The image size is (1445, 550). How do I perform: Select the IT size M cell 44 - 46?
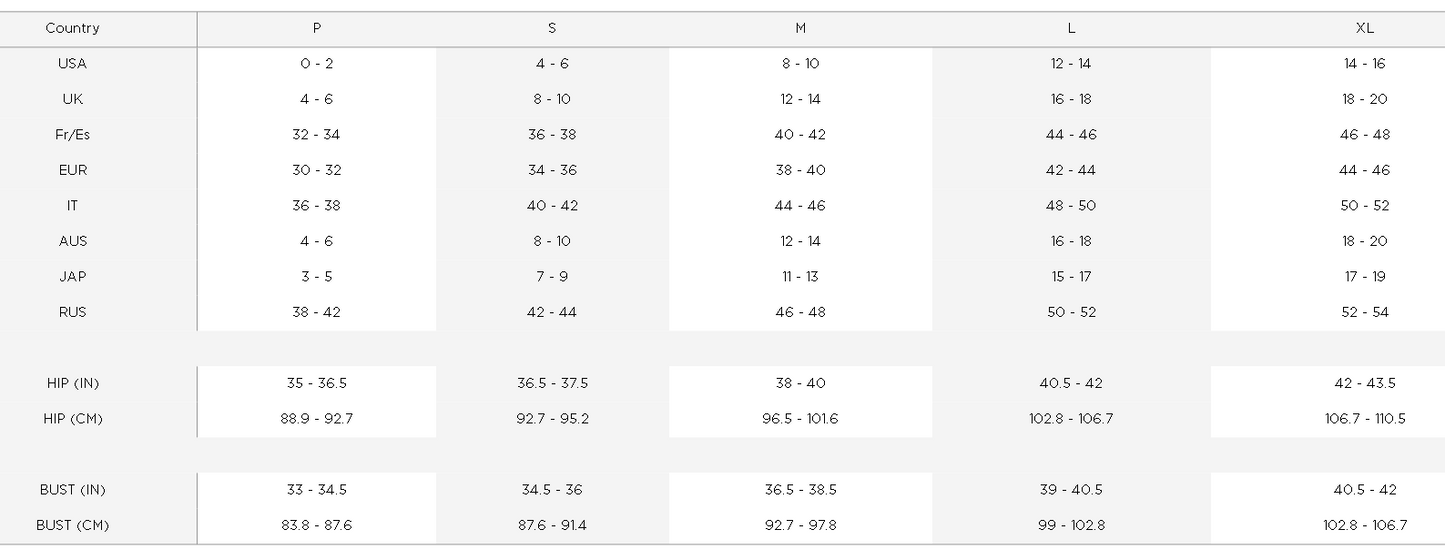click(x=800, y=206)
